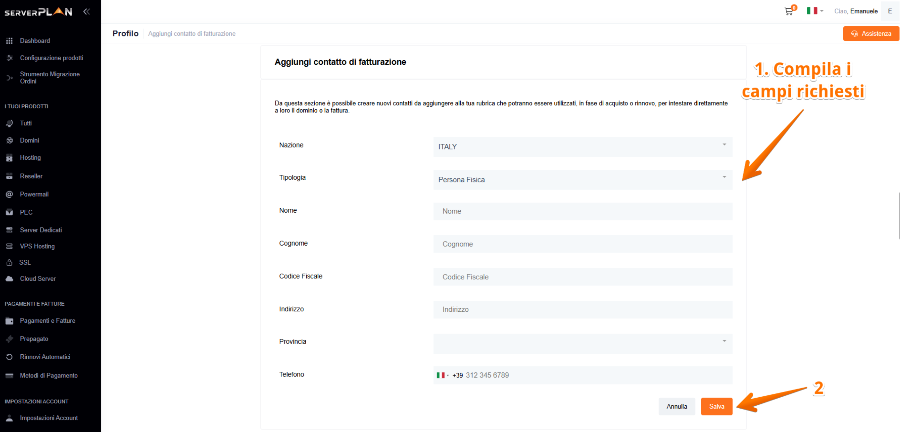Go to Rinnovi Automatici section
The height and width of the screenshot is (432, 900).
[44, 357]
